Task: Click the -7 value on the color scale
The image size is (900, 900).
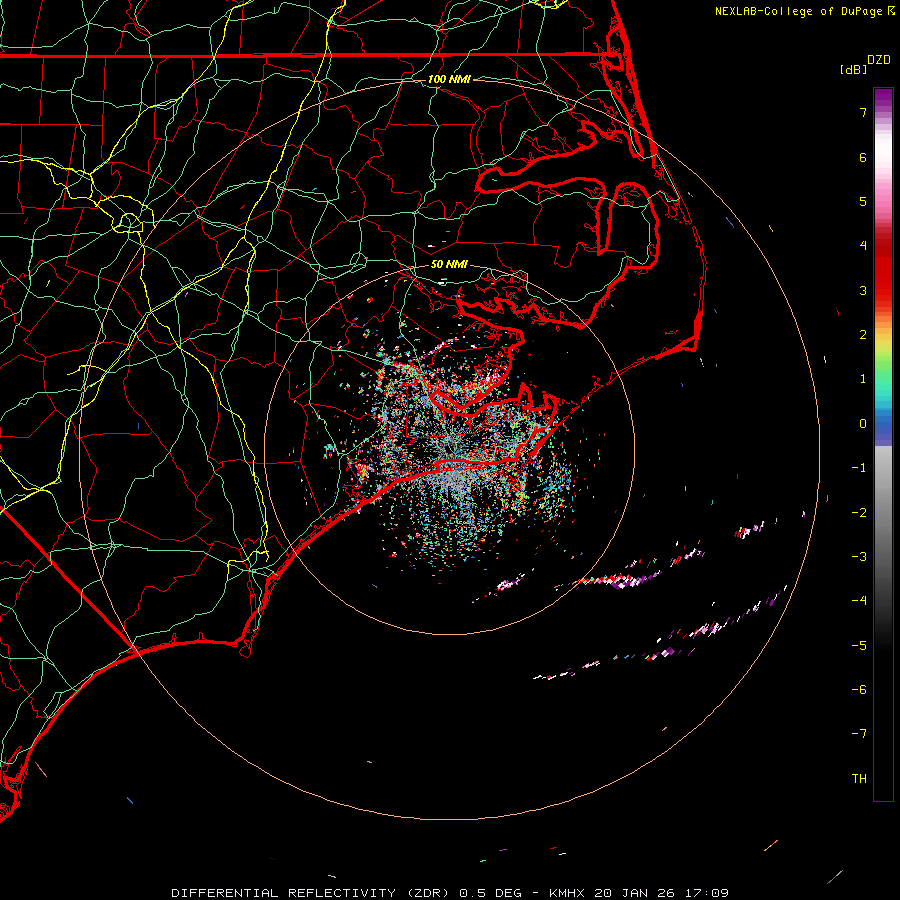Action: 859,734
